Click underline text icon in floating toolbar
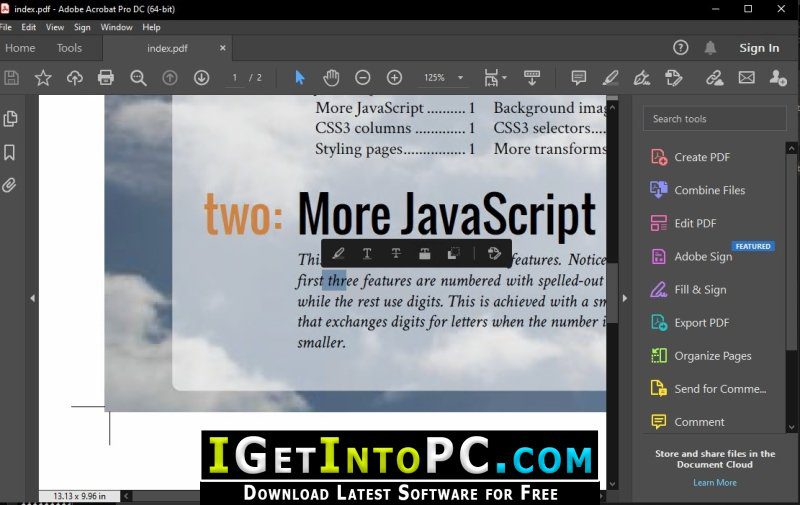Viewport: 800px width, 505px height. (x=367, y=254)
